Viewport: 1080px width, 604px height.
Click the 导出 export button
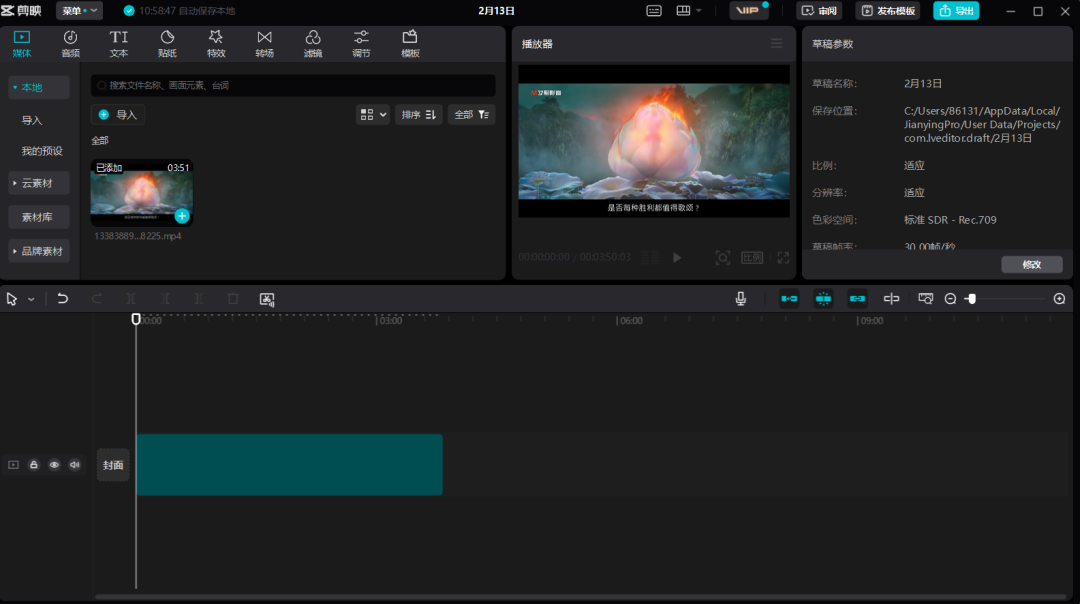click(956, 10)
